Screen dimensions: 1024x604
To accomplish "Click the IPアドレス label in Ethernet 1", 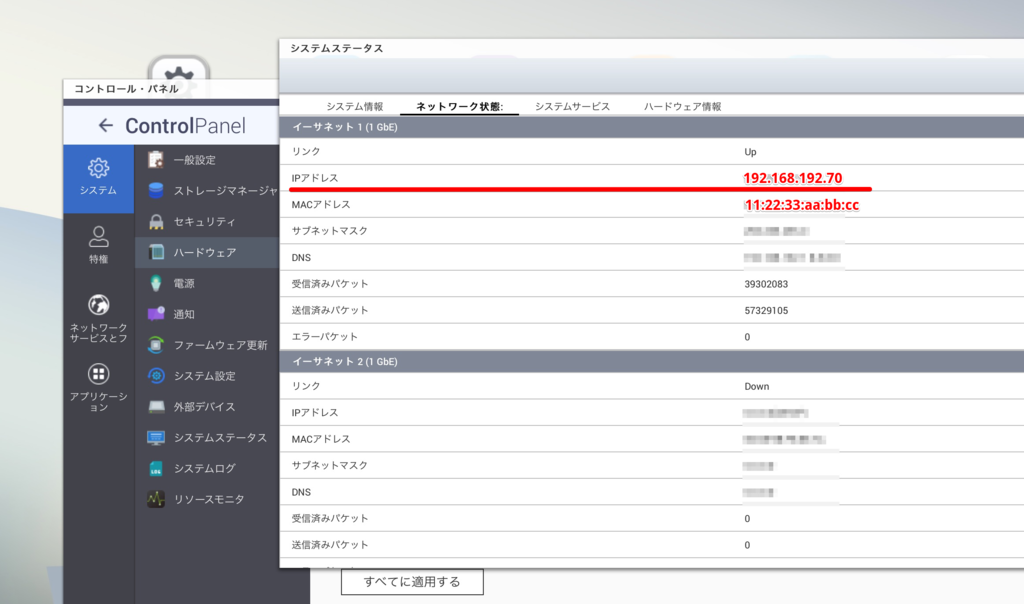I will pos(315,178).
